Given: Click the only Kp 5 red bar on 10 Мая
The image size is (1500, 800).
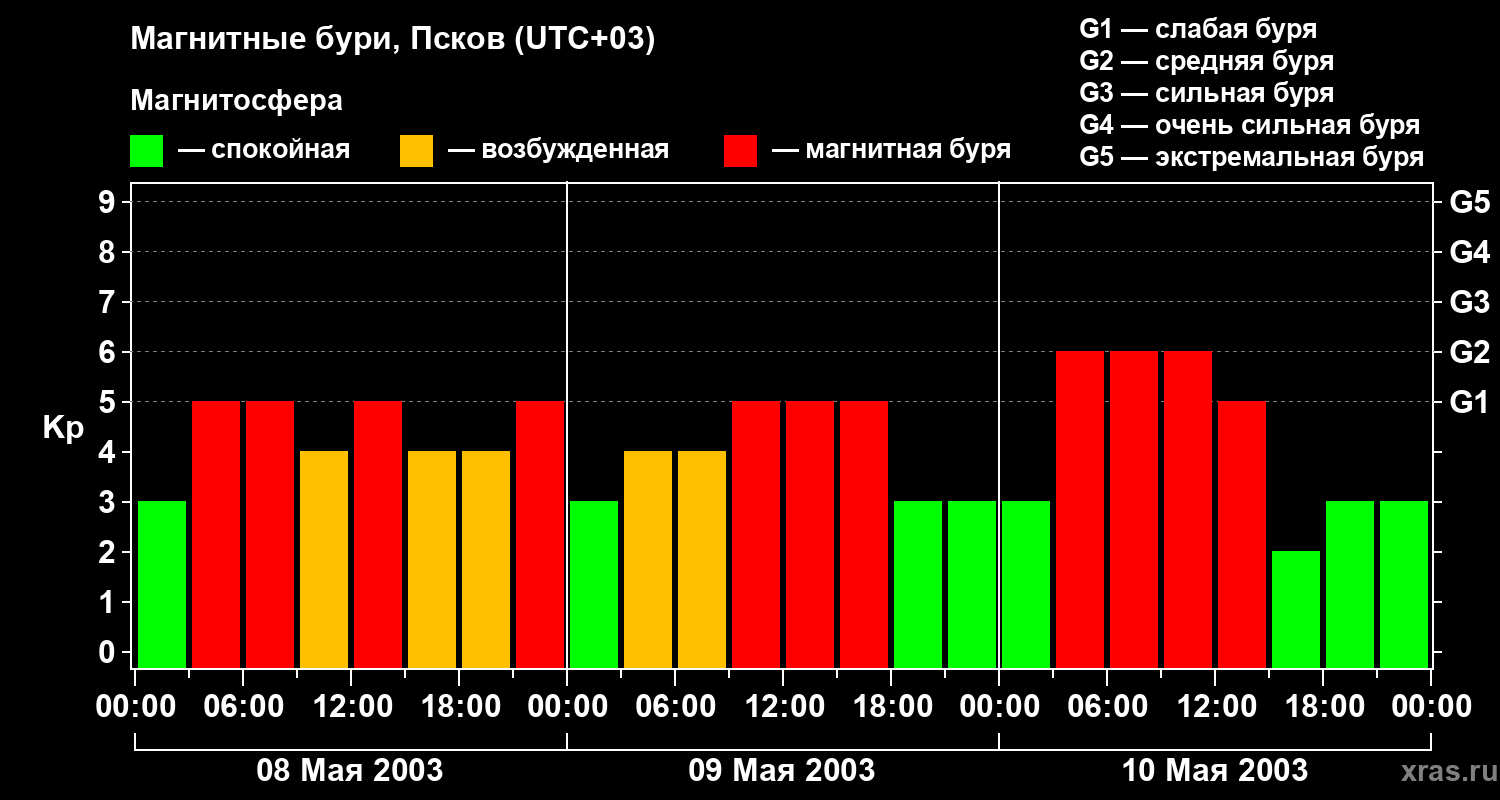Looking at the screenshot, I should [1242, 534].
